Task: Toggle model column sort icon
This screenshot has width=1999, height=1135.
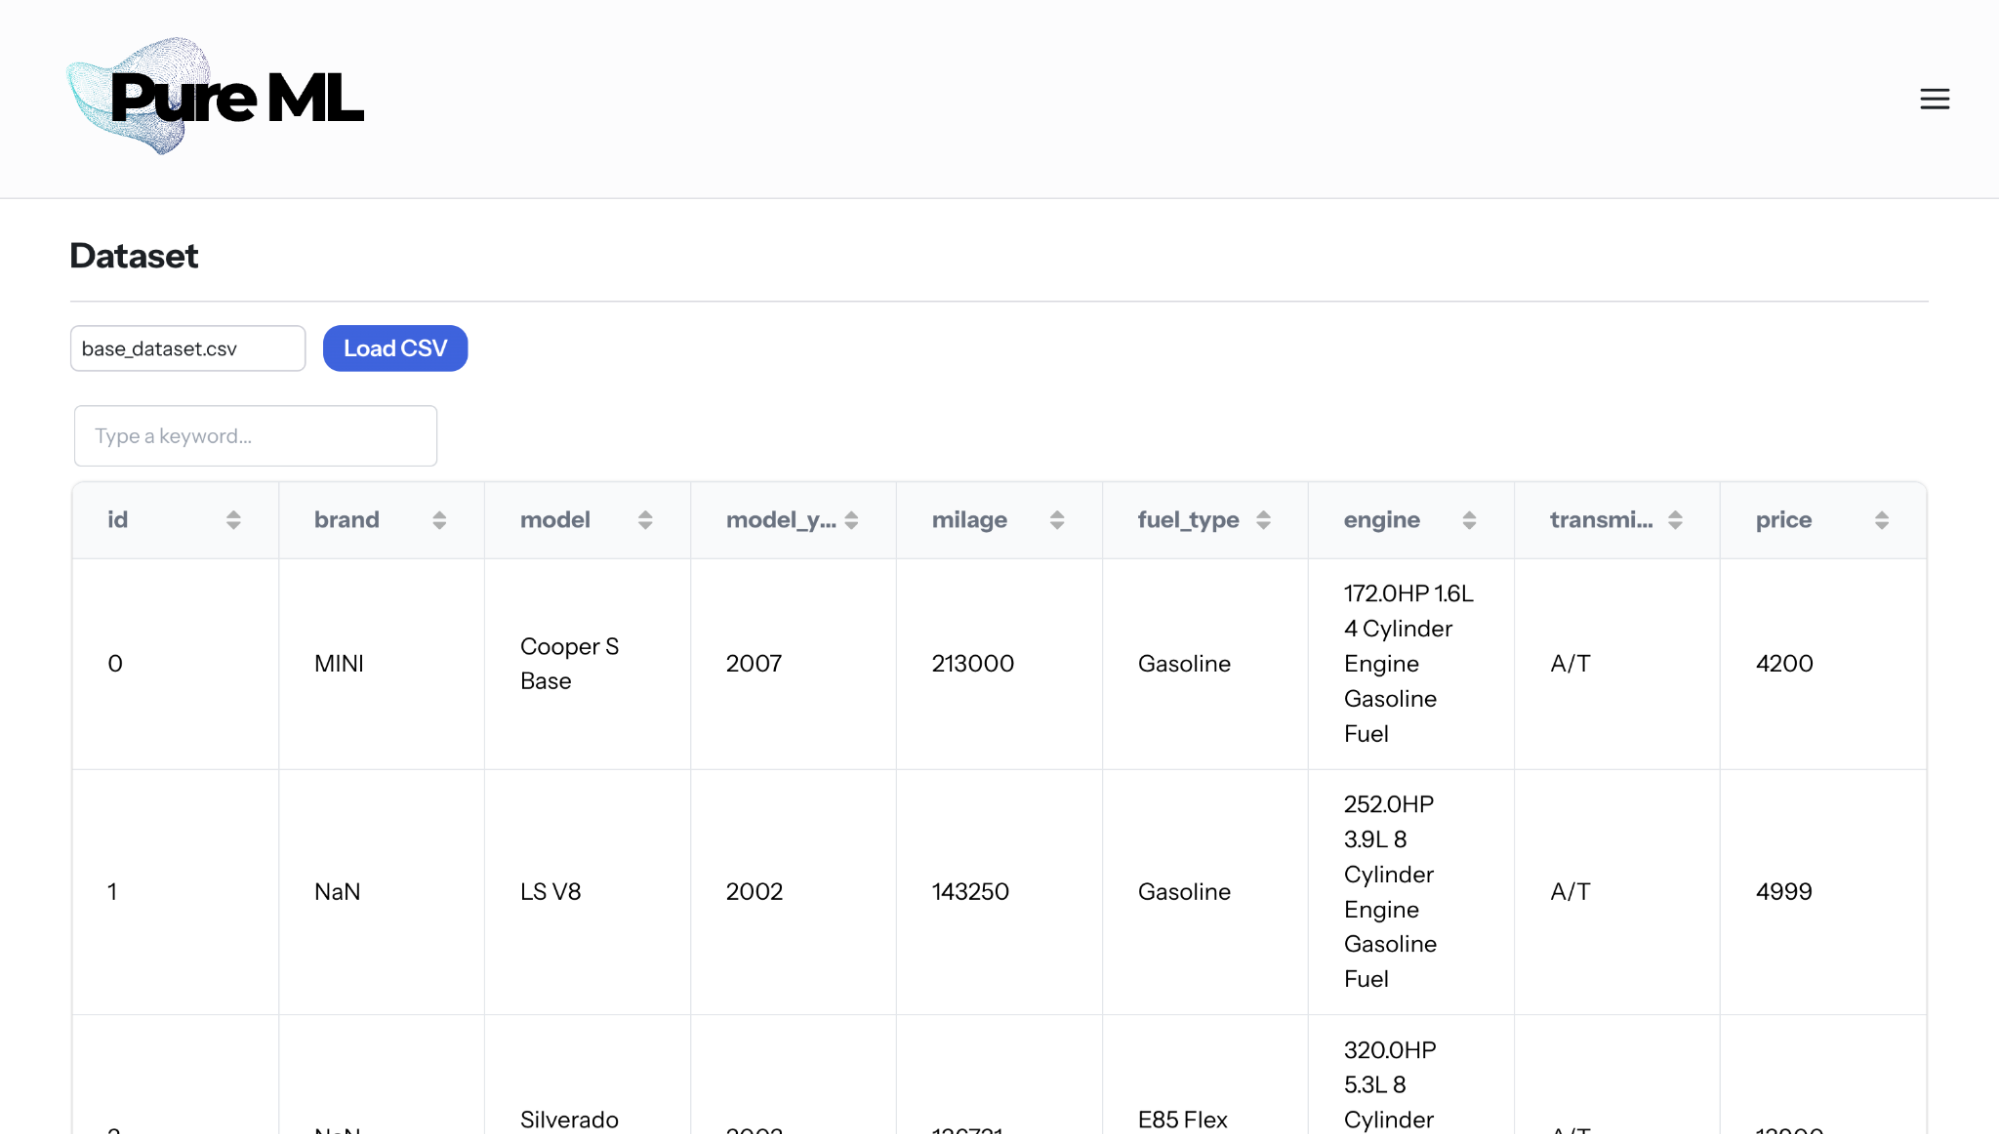Action: point(645,520)
